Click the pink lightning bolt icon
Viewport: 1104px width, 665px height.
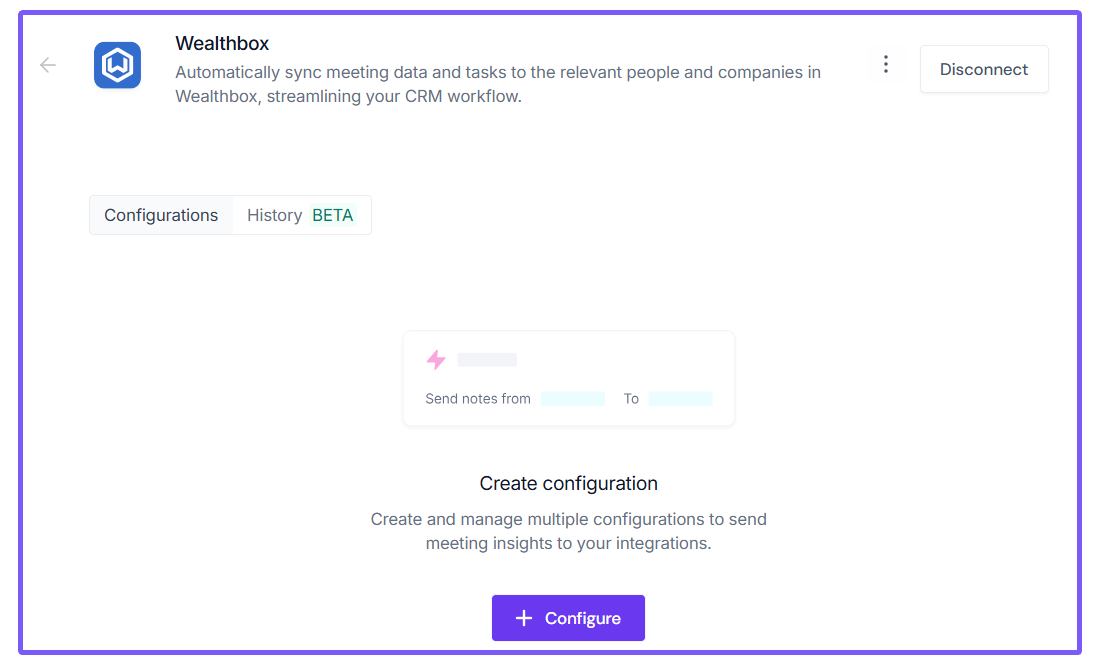pyautogui.click(x=436, y=360)
